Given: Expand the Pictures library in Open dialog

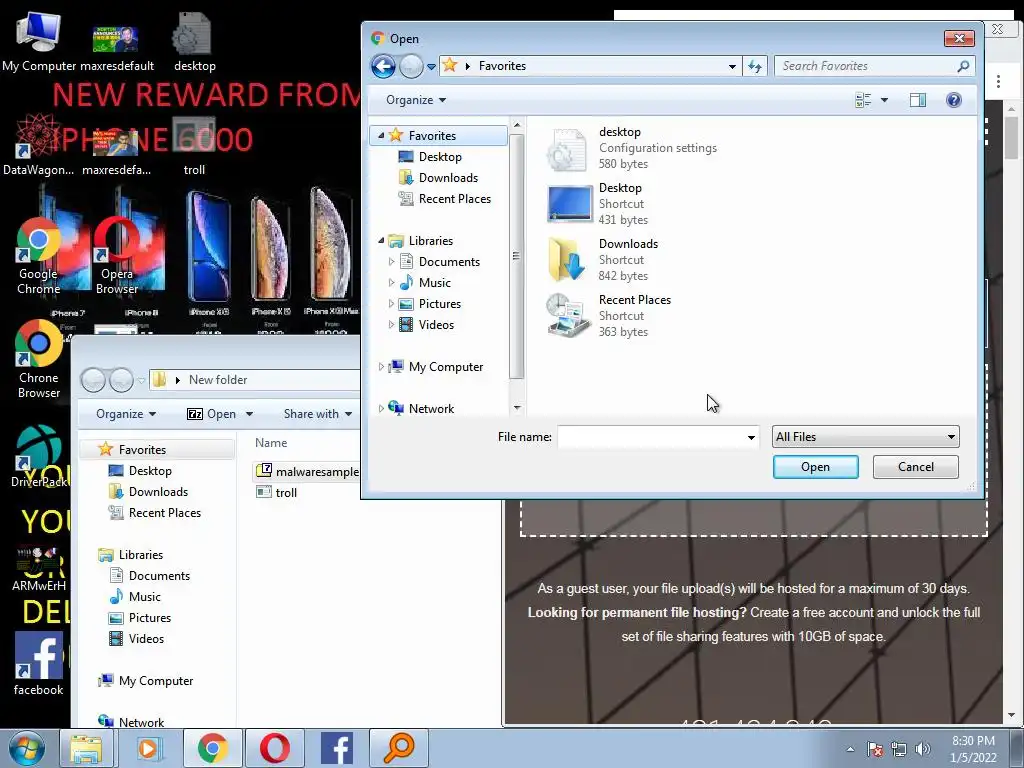Looking at the screenshot, I should click(391, 304).
